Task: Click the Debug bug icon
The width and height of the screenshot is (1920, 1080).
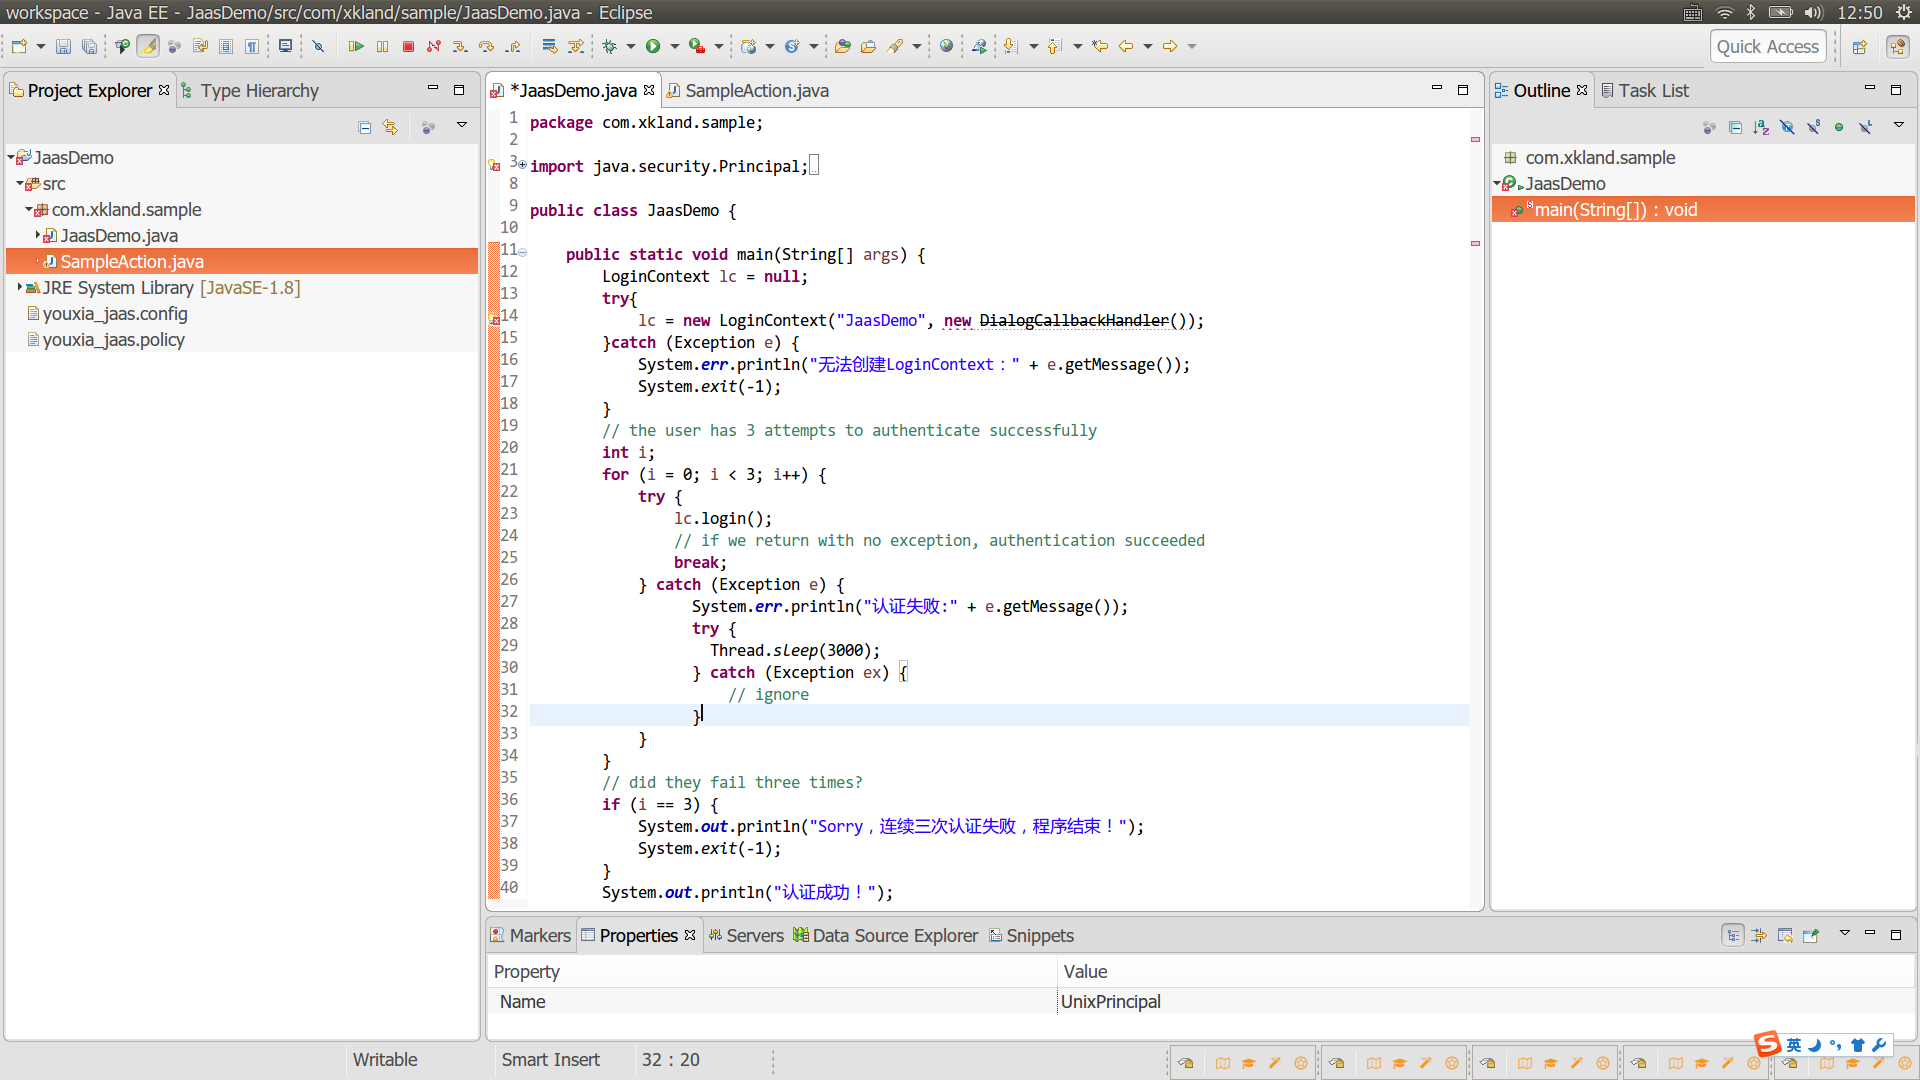Action: (x=610, y=47)
